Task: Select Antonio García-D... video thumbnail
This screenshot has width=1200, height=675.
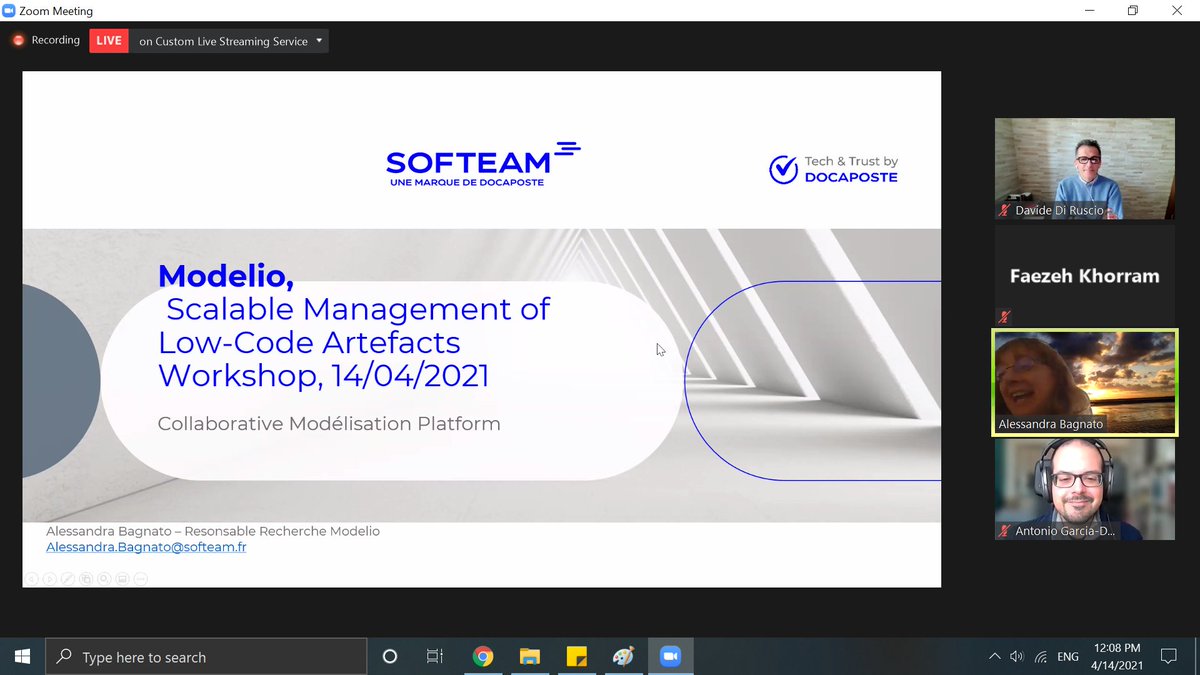Action: click(1085, 490)
